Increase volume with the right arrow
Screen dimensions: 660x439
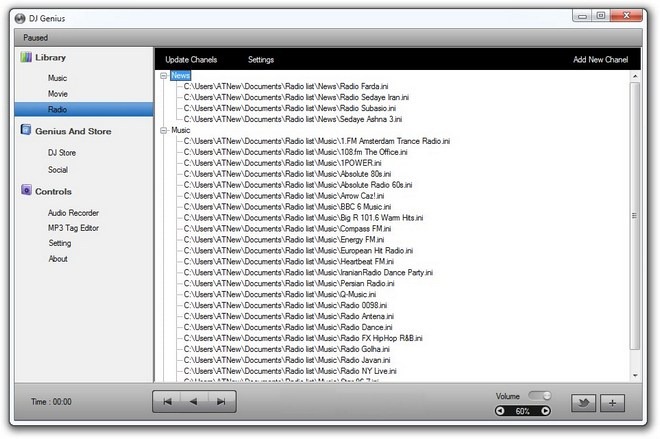point(545,411)
